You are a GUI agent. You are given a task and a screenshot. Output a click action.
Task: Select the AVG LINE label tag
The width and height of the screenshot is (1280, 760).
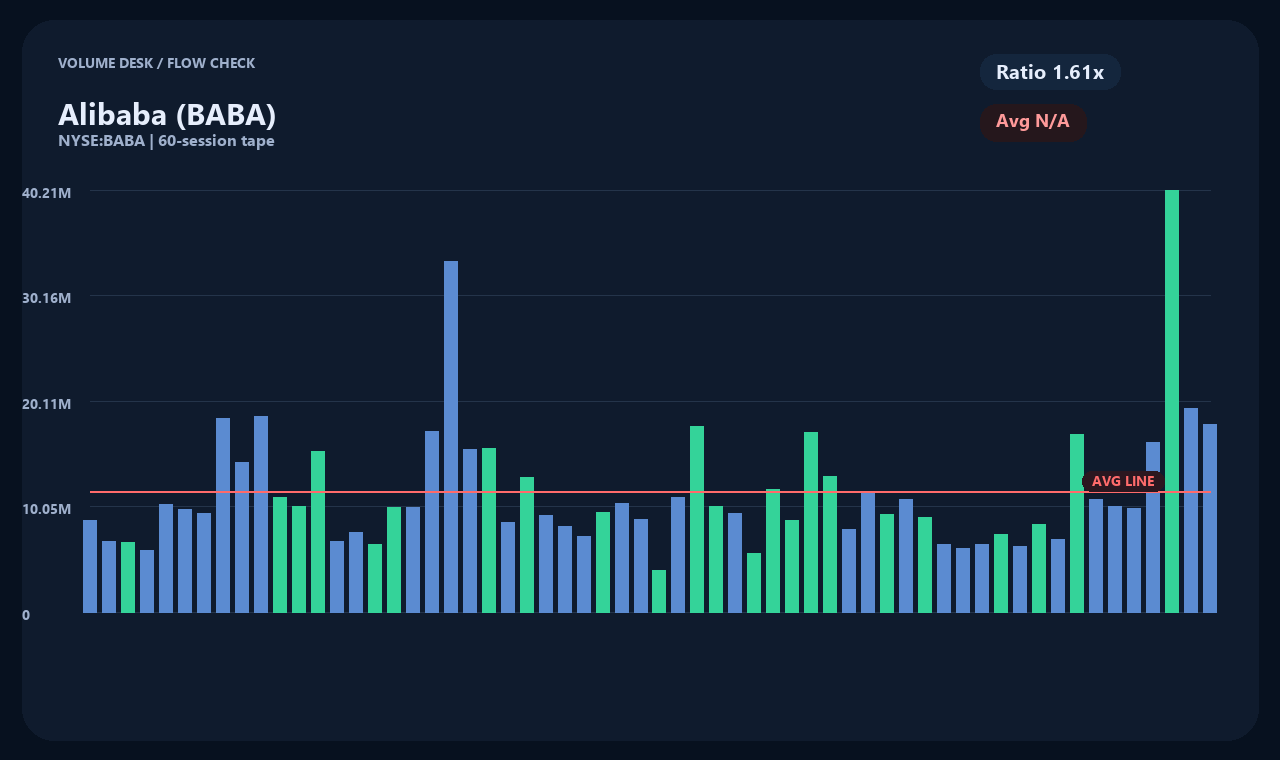point(1123,481)
